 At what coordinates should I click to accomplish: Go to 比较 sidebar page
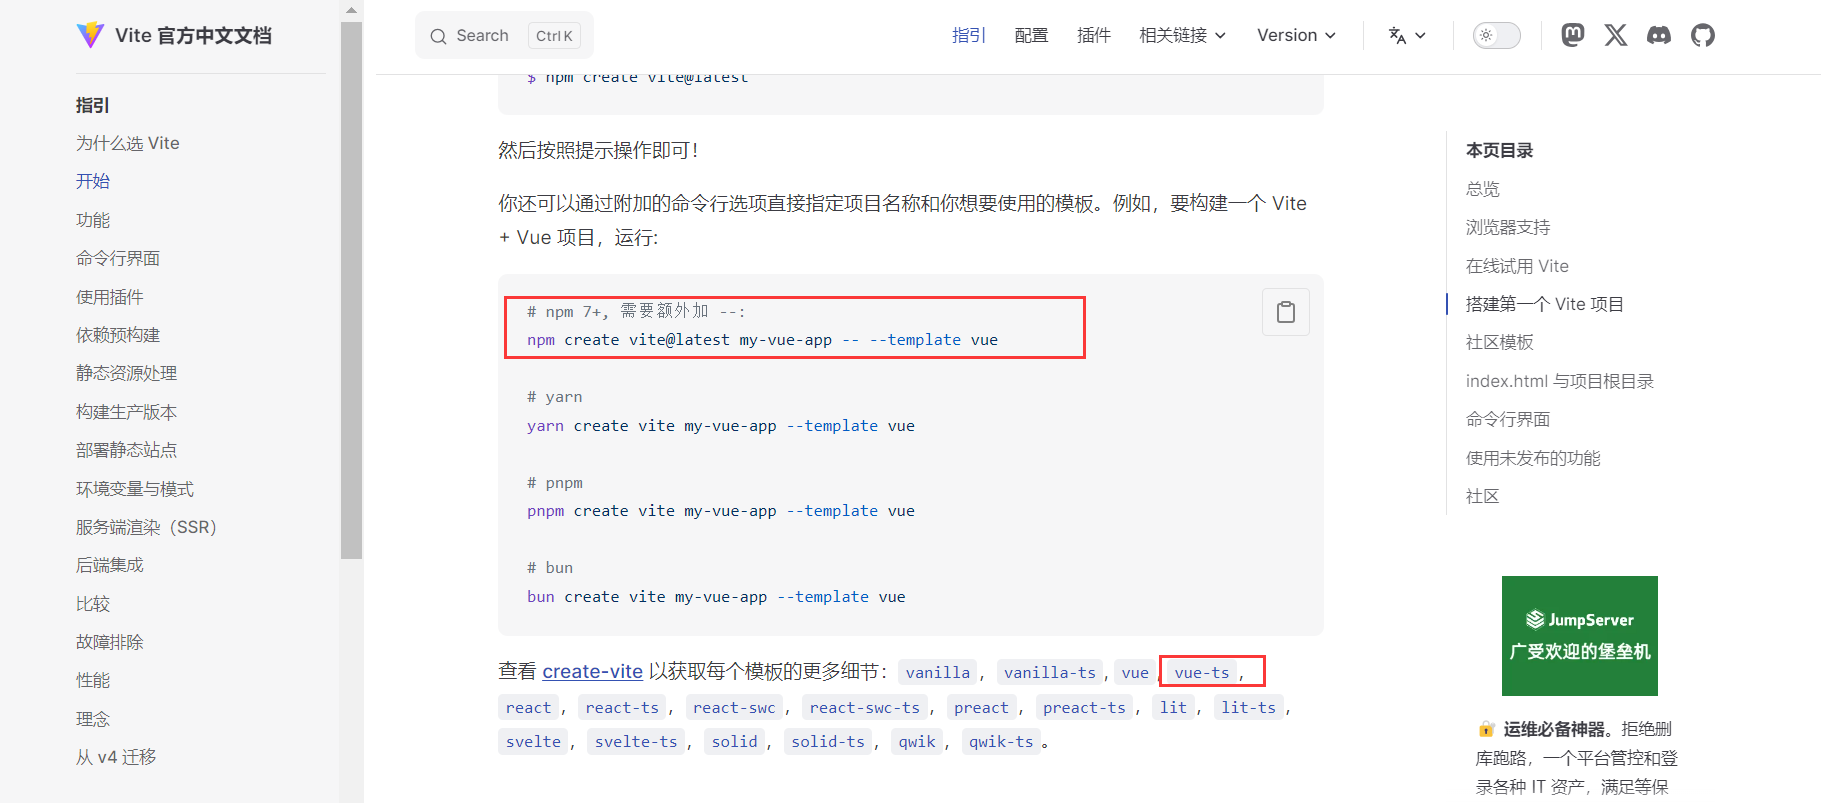[x=93, y=604]
